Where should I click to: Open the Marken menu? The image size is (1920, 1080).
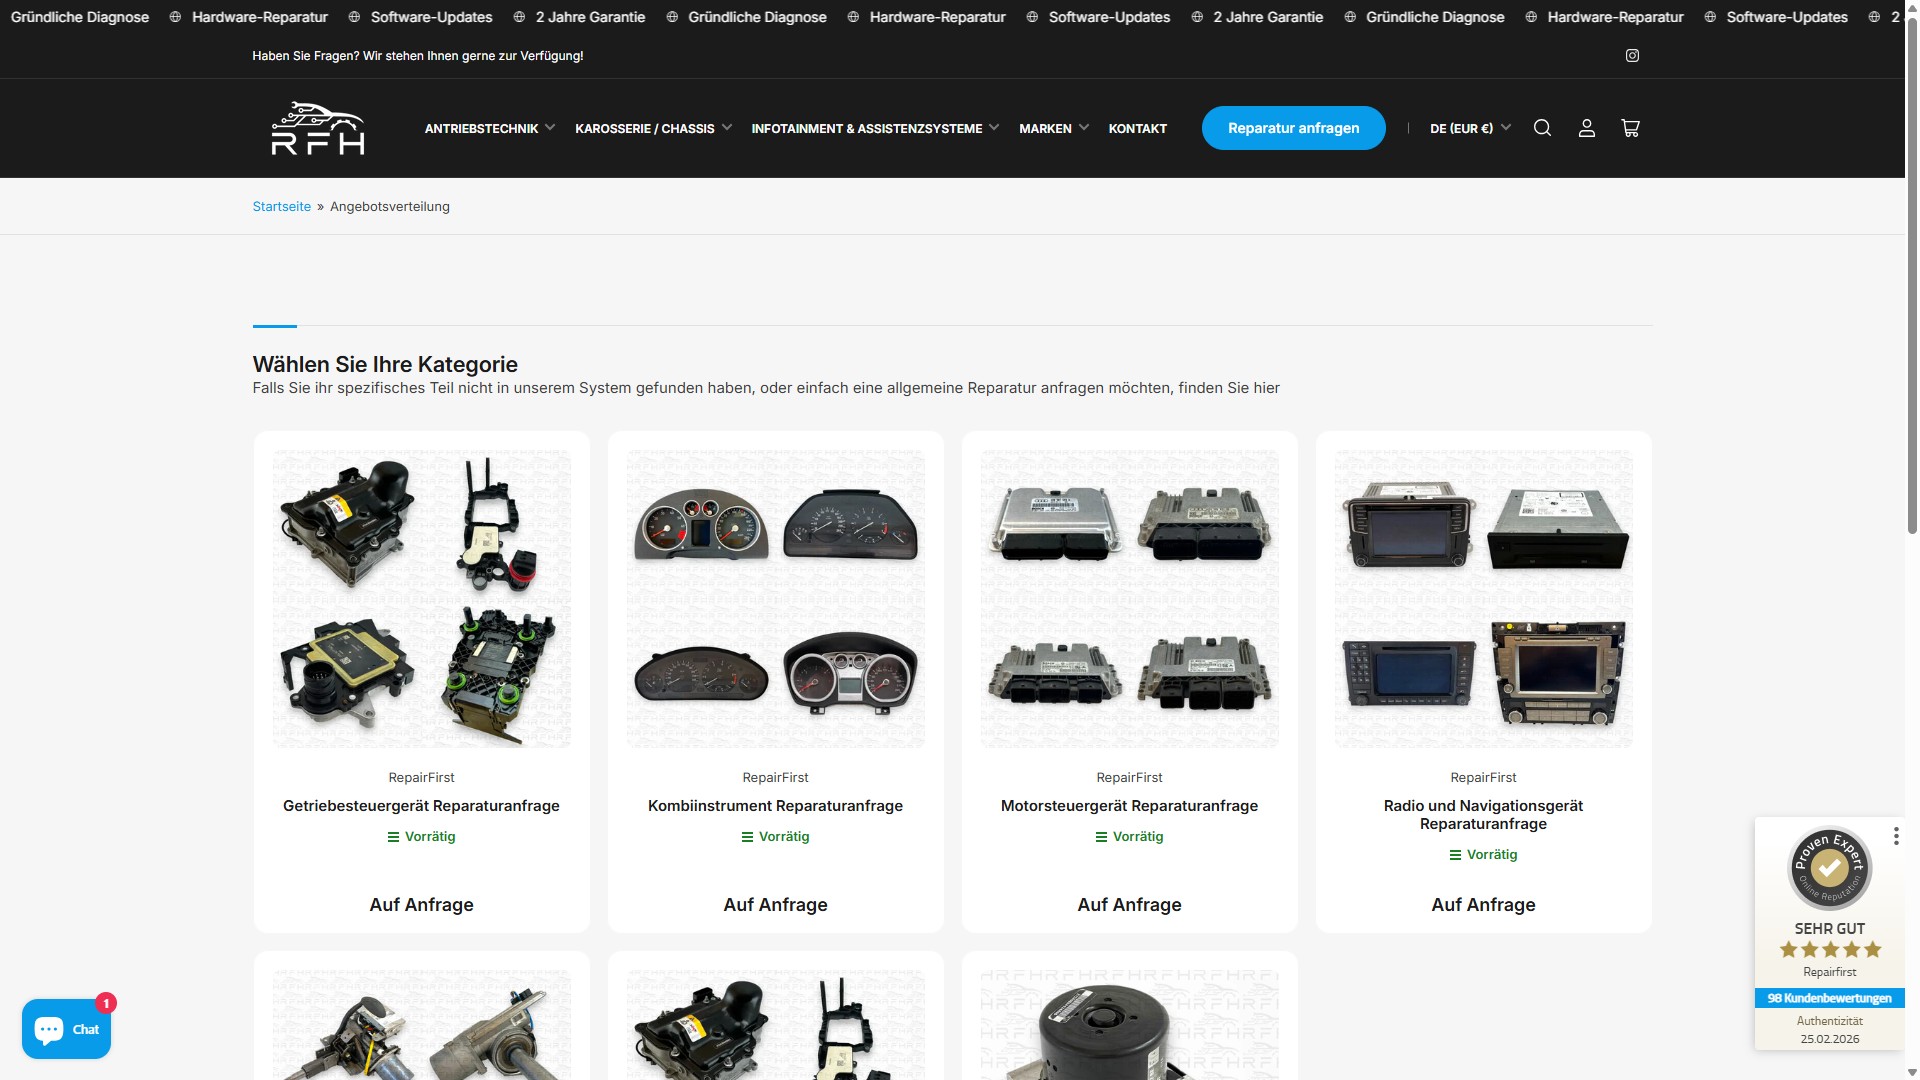click(1053, 128)
